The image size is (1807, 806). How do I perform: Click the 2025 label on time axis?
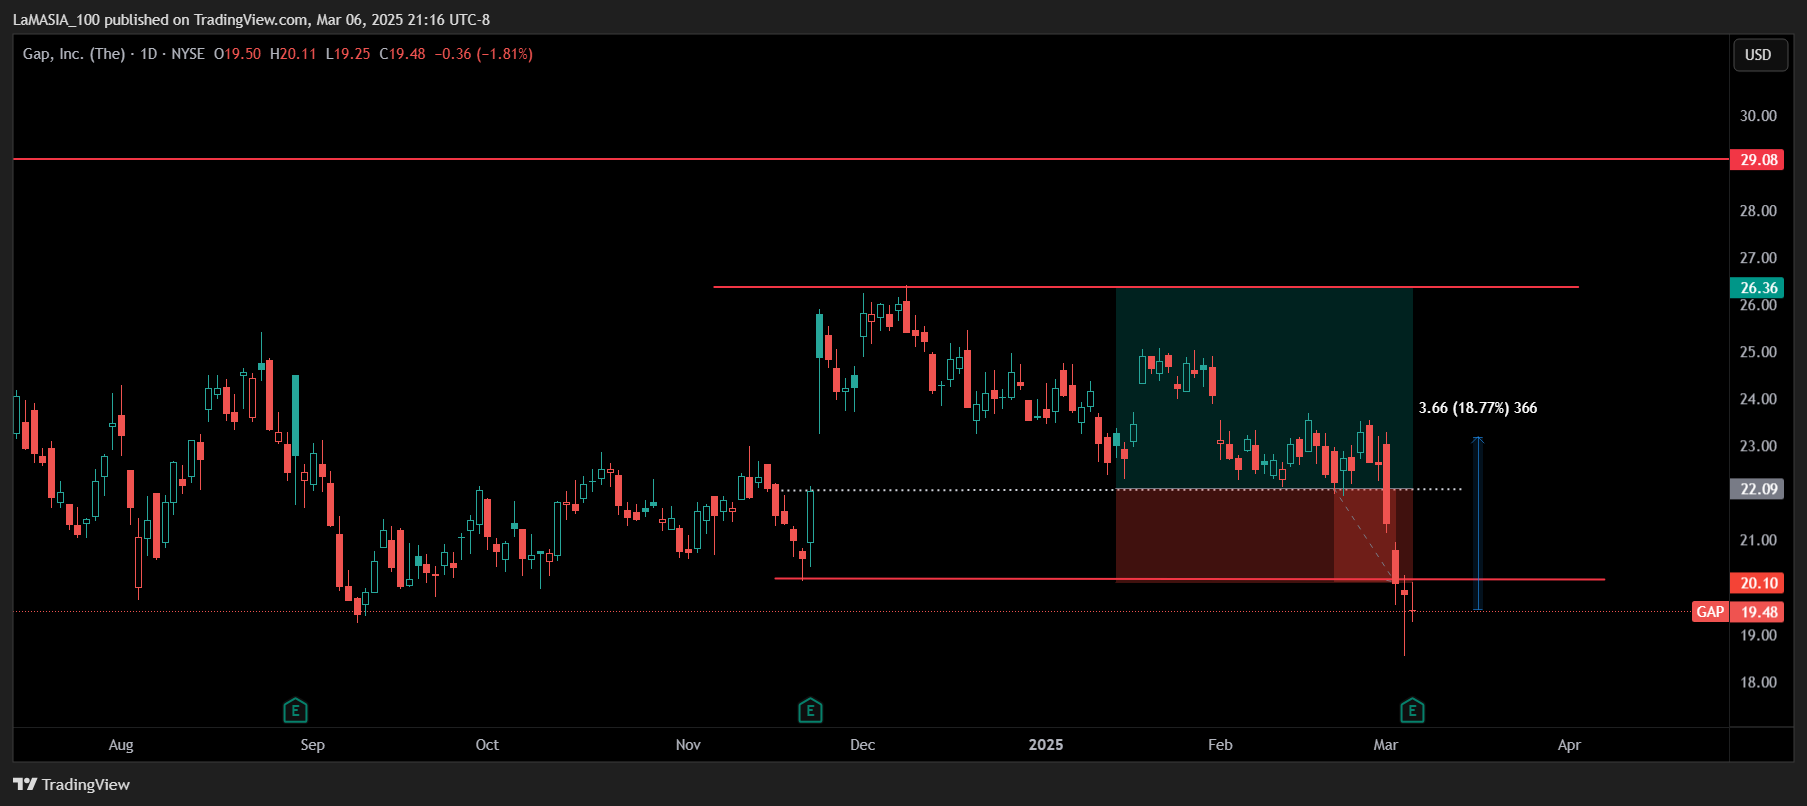click(x=1046, y=745)
